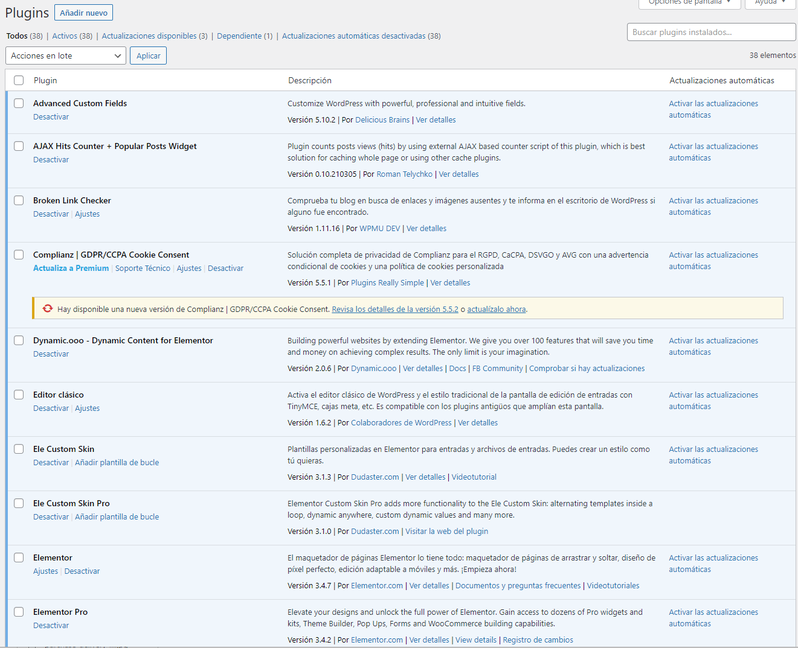Check the Advanced Custom Fields plugin checkbox

click(19, 103)
